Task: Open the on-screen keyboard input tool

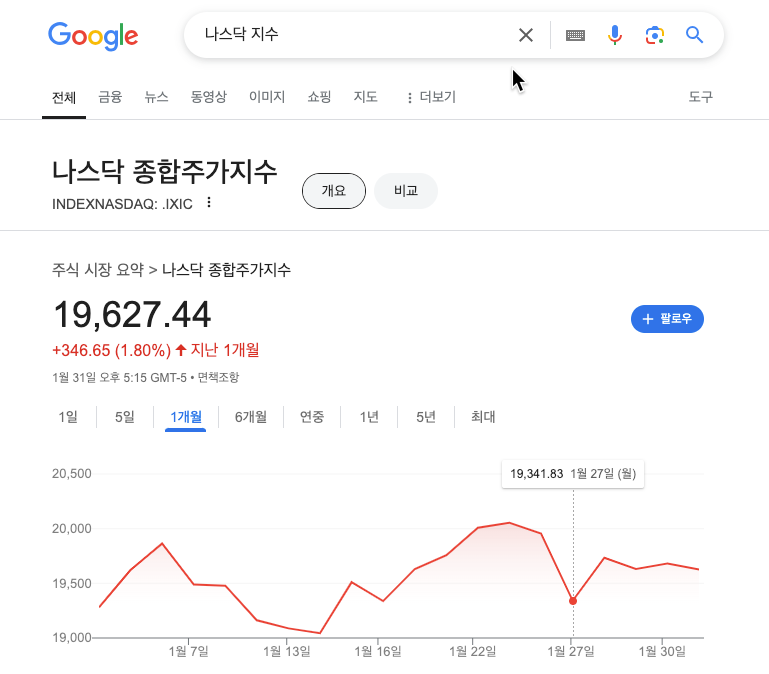Action: (575, 35)
